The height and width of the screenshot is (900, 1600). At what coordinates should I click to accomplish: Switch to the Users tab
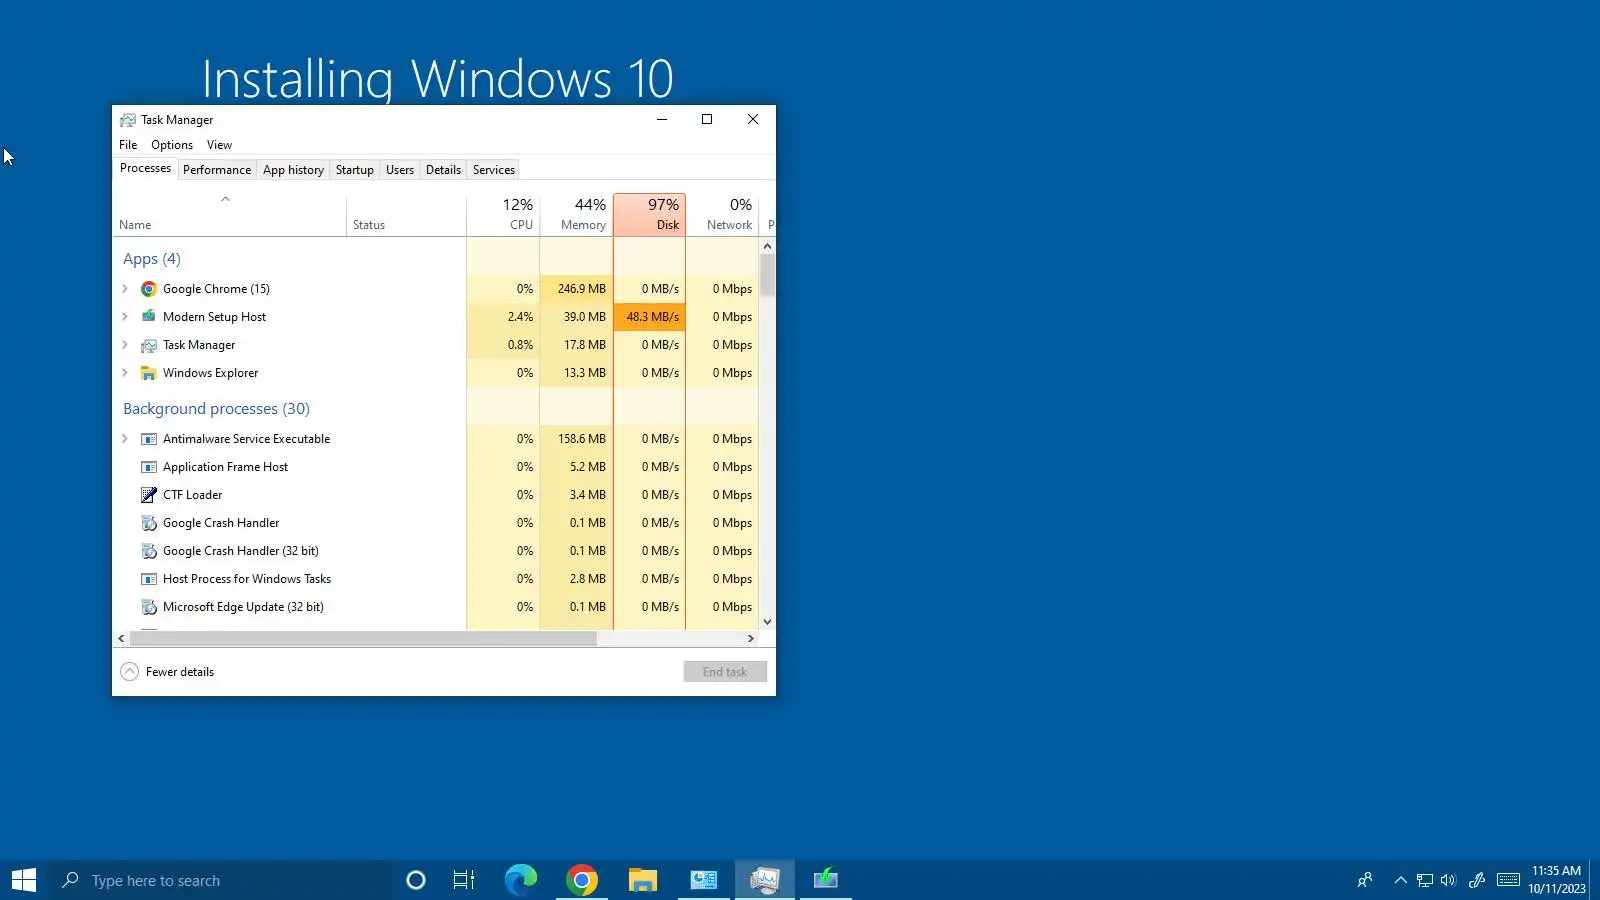(x=399, y=170)
